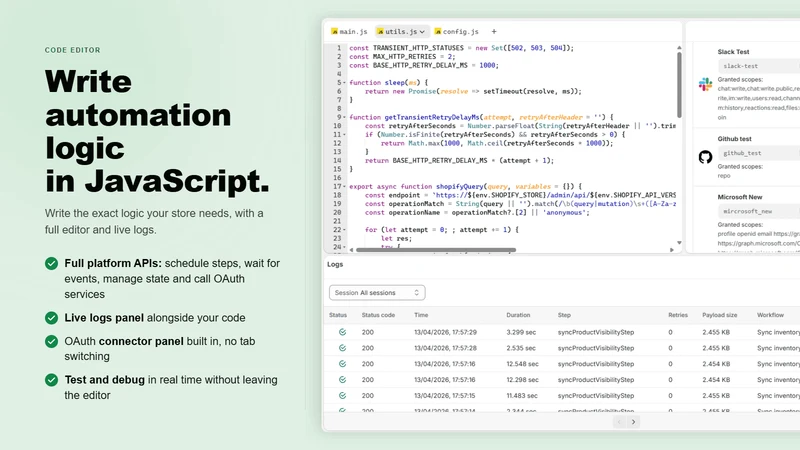800x450 pixels.
Task: Click success status icon for 17:57:29 row
Action: (342, 332)
